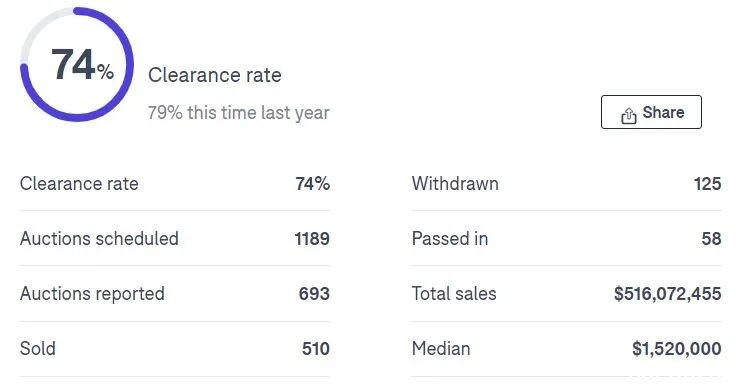Click the Clearance rate heading text
Viewport: 739px width, 385px height.
tap(214, 75)
